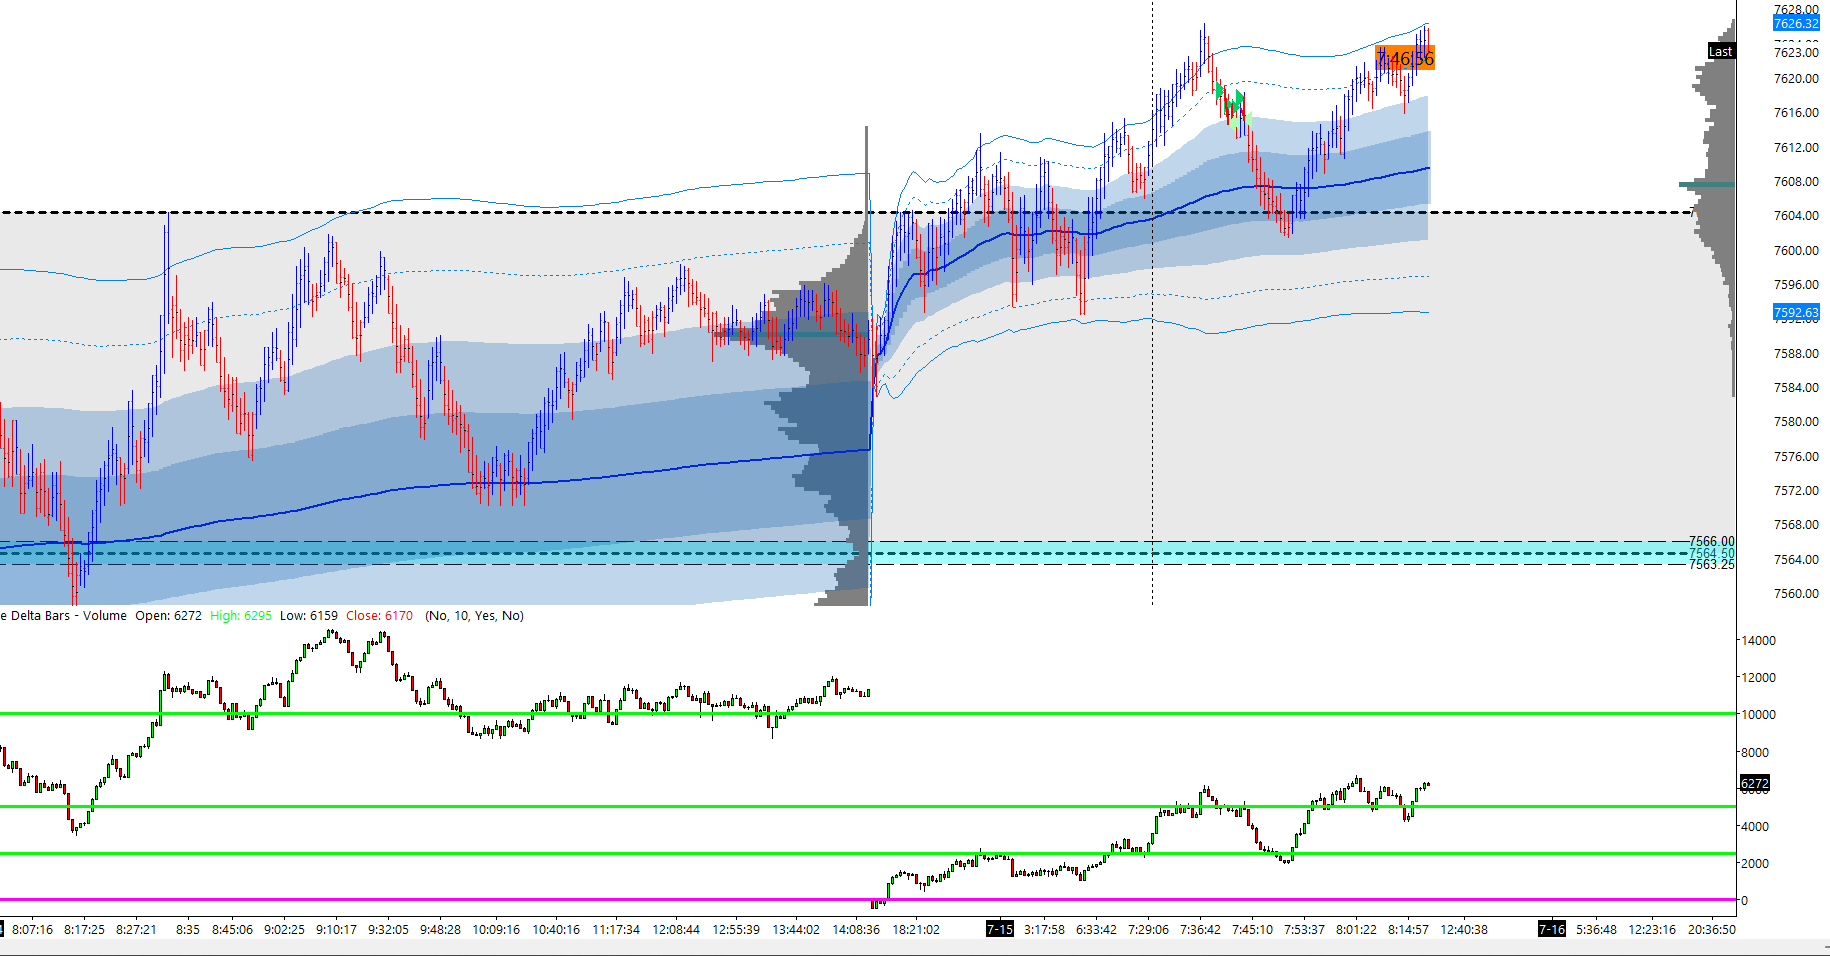Screen dimensions: 1830x956
Task: Click the 20:36:50 time axis label
Action: pyautogui.click(x=1712, y=930)
